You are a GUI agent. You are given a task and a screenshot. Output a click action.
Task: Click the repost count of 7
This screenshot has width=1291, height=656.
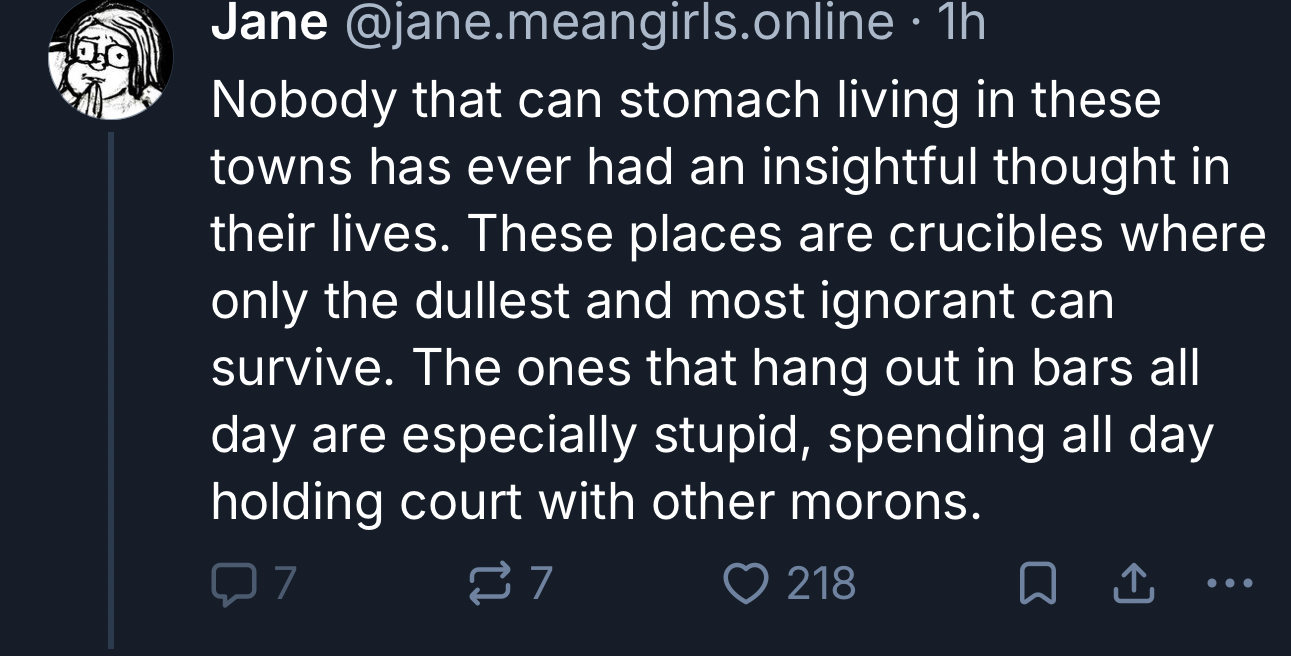point(539,583)
